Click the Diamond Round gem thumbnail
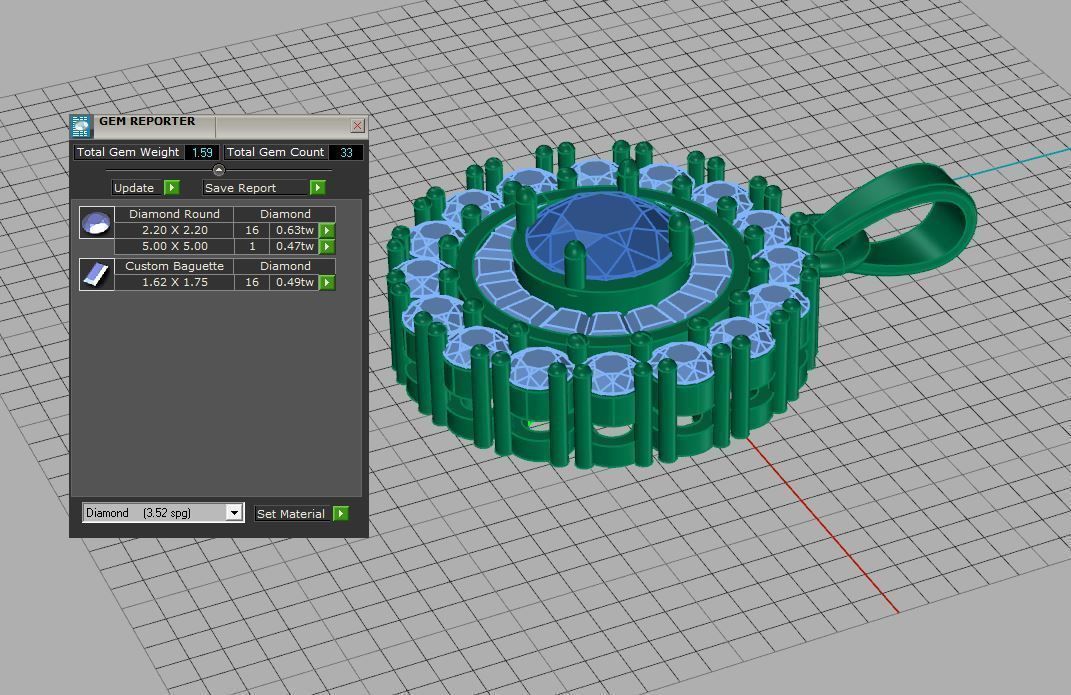 [96, 223]
